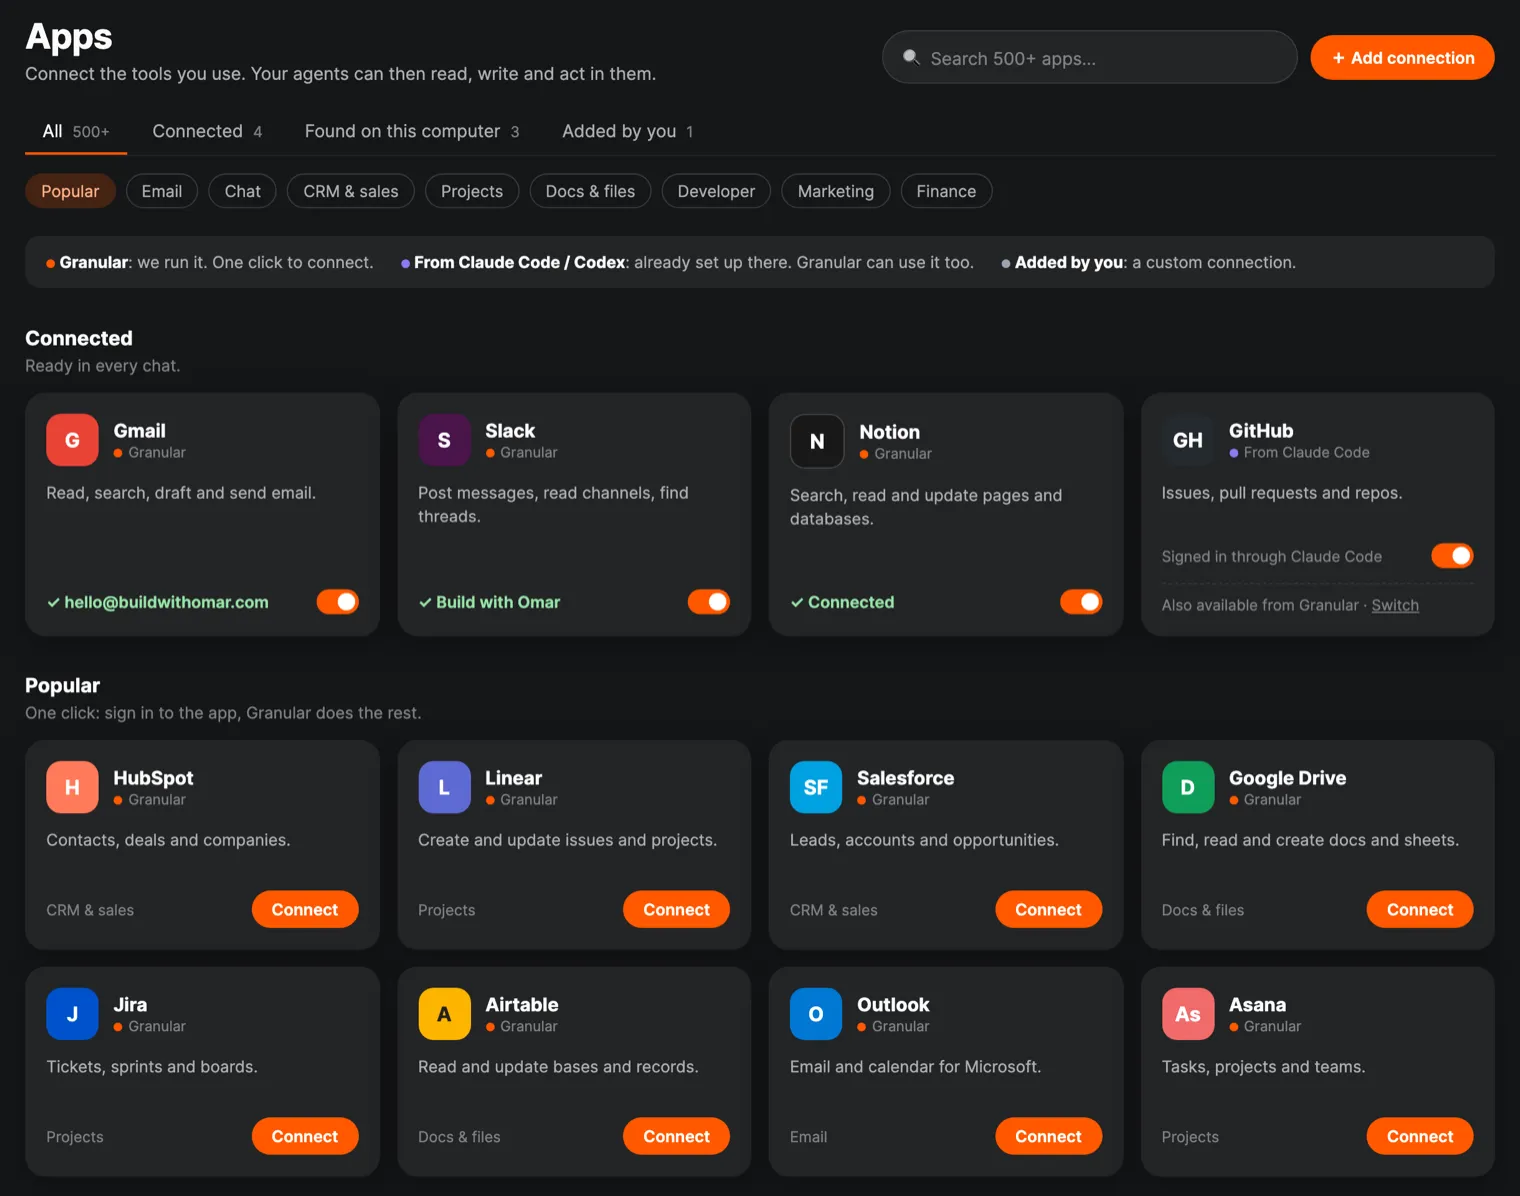This screenshot has height=1196, width=1520.
Task: Select the Popular filter chip
Action: [x=70, y=191]
